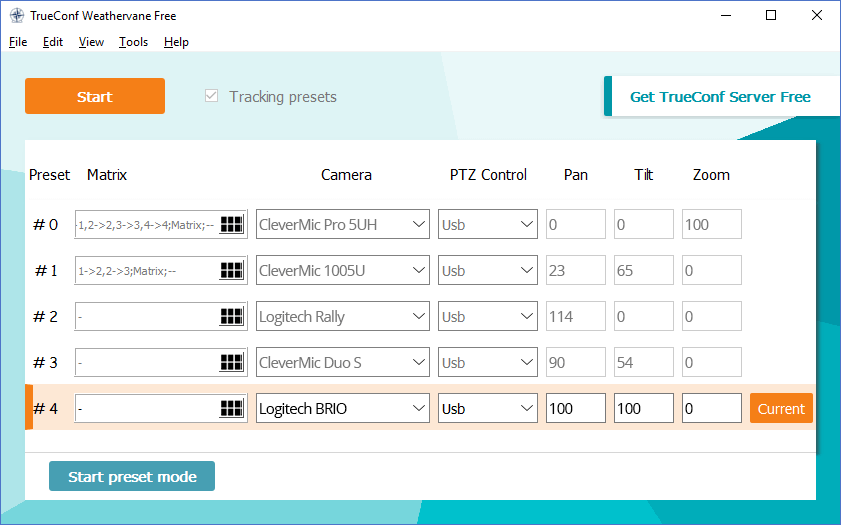The width and height of the screenshot is (841, 525).
Task: Open the Help menu
Action: click(x=176, y=42)
